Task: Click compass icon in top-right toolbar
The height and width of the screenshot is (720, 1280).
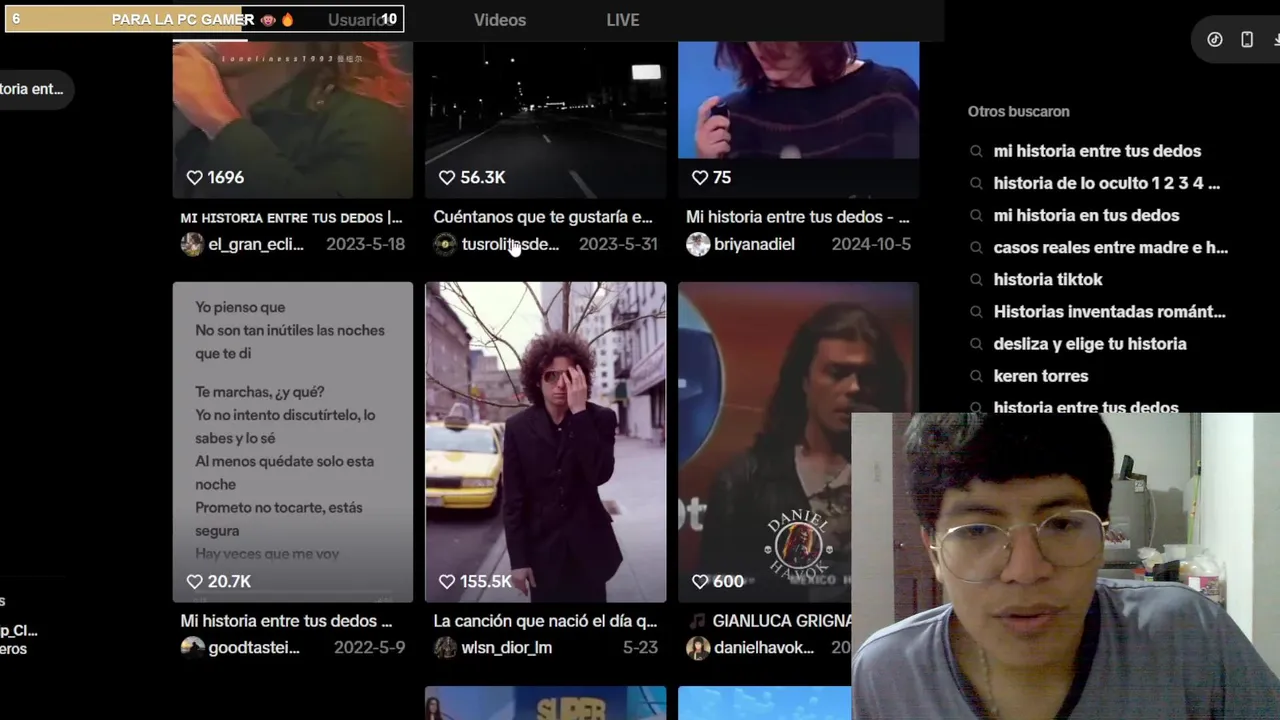Action: click(x=1215, y=40)
